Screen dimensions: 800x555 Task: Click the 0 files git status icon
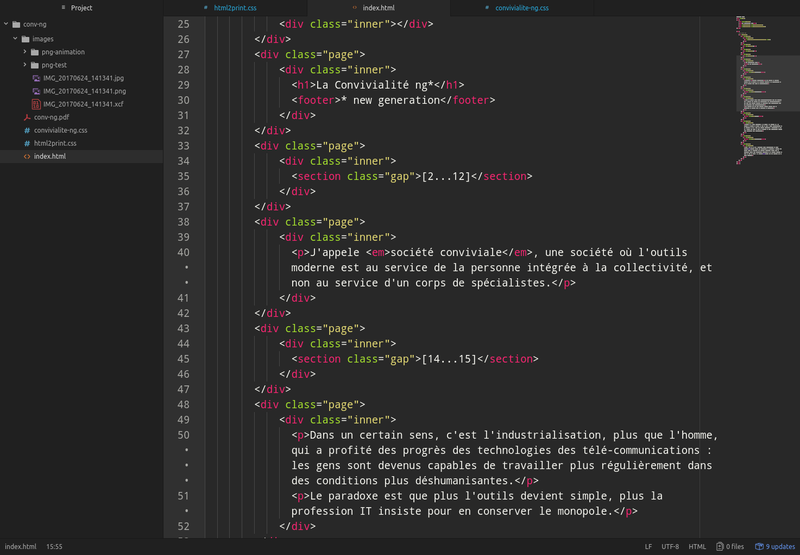[x=719, y=546]
